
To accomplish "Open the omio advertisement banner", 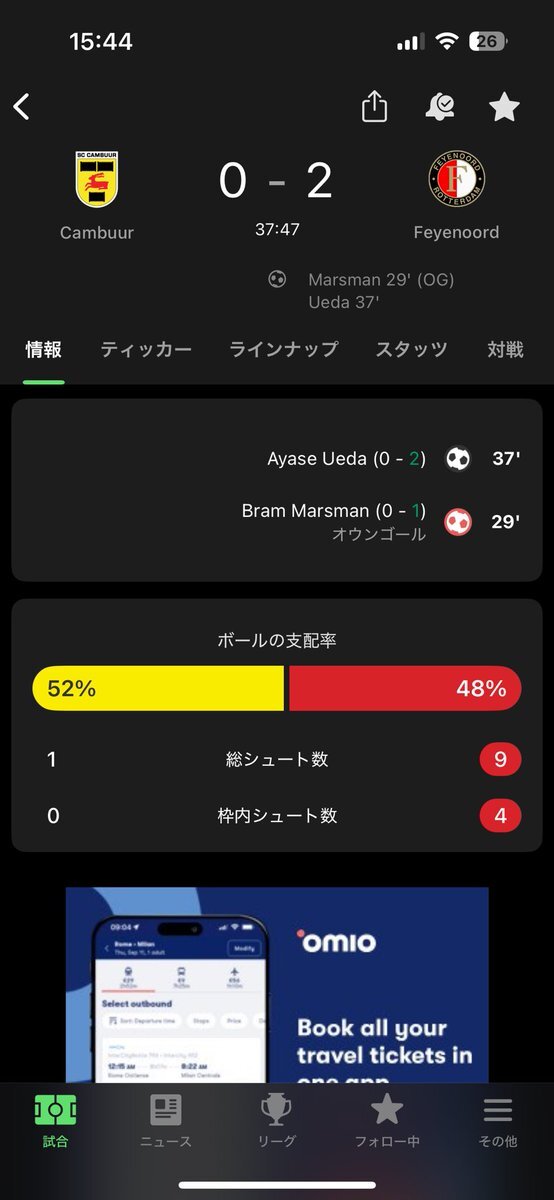I will (277, 985).
